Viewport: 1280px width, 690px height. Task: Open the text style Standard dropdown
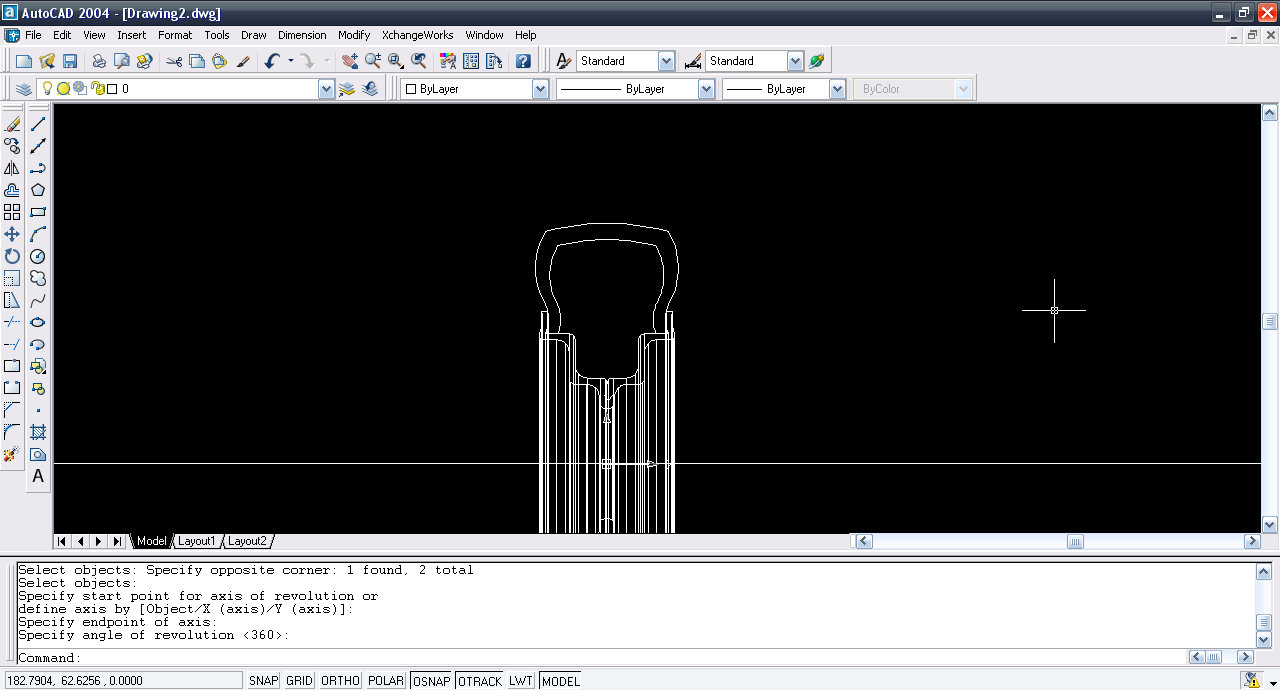(x=667, y=61)
